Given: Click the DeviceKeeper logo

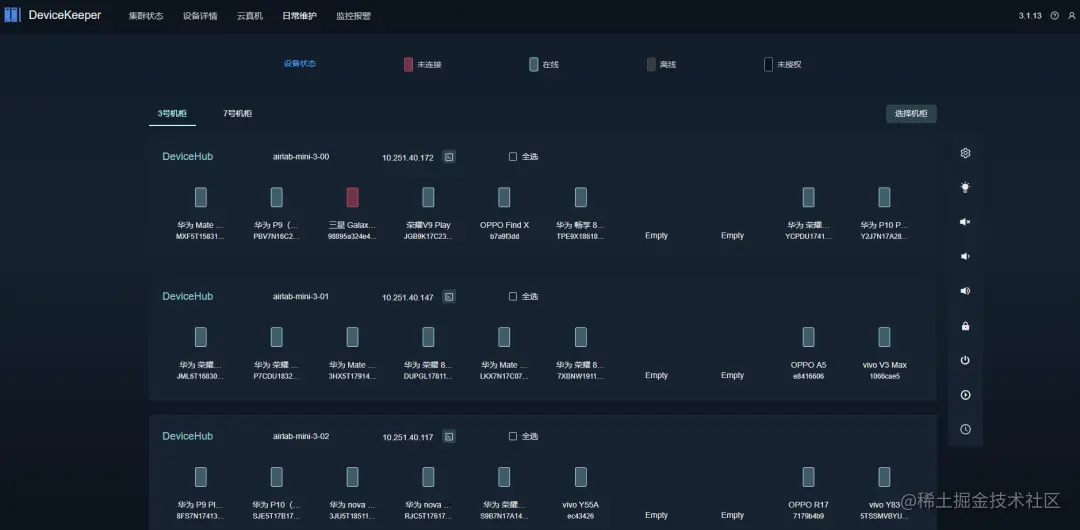Looking at the screenshot, I should [52, 15].
